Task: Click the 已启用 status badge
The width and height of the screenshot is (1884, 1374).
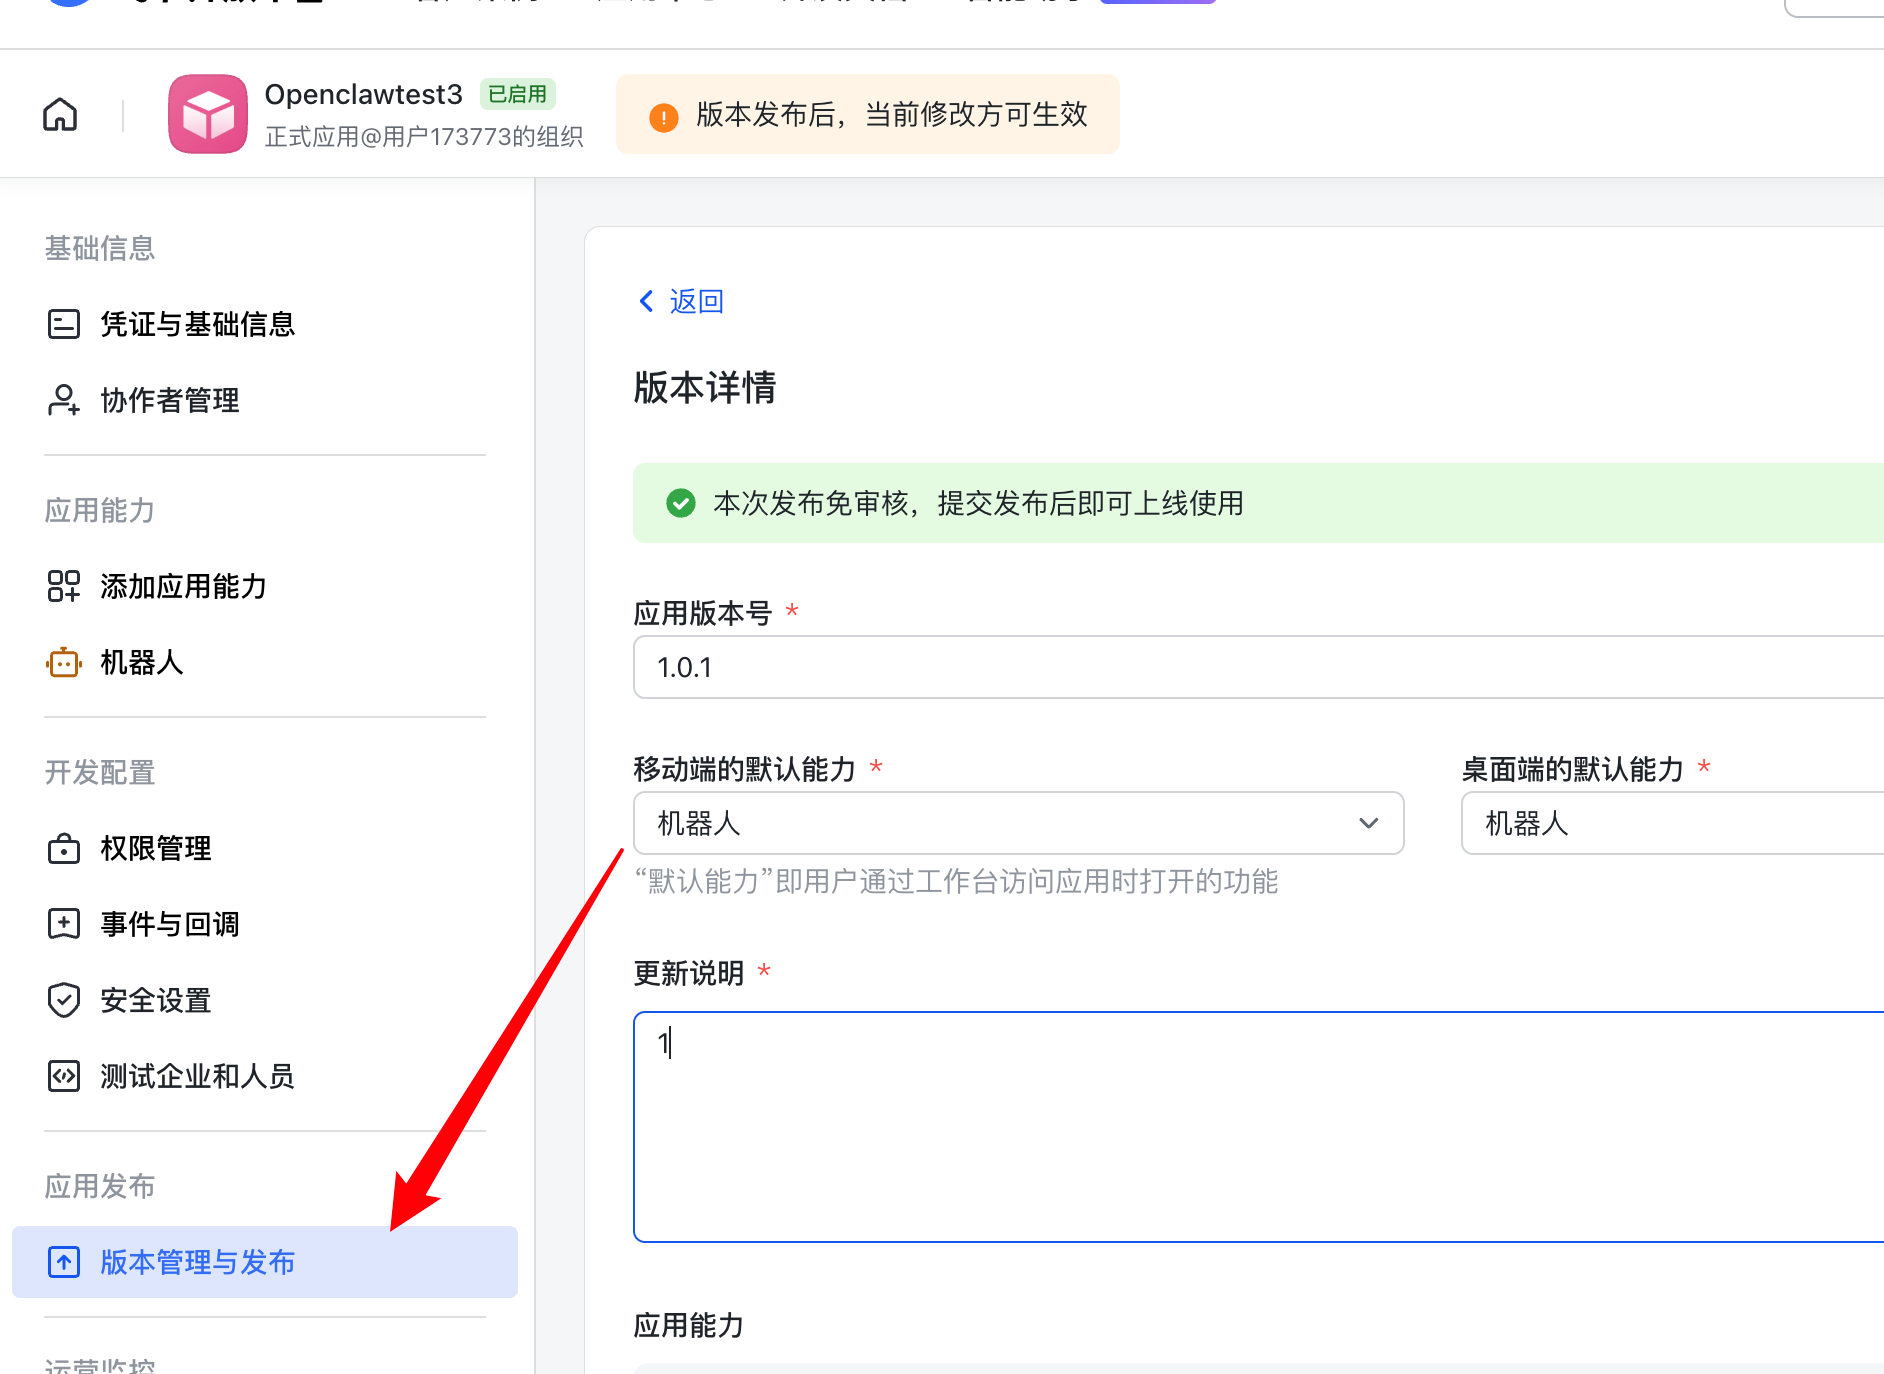Action: click(x=517, y=94)
